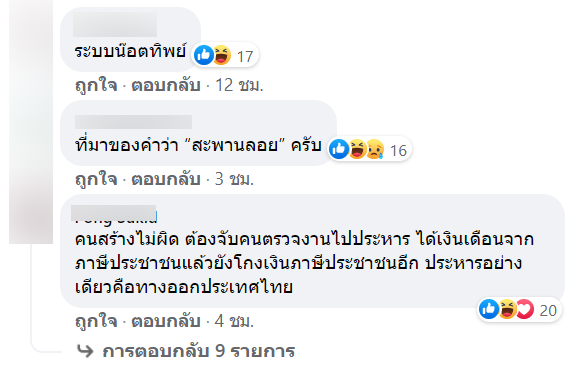
Task: Click laughing emoji on first comment
Action: click(222, 55)
